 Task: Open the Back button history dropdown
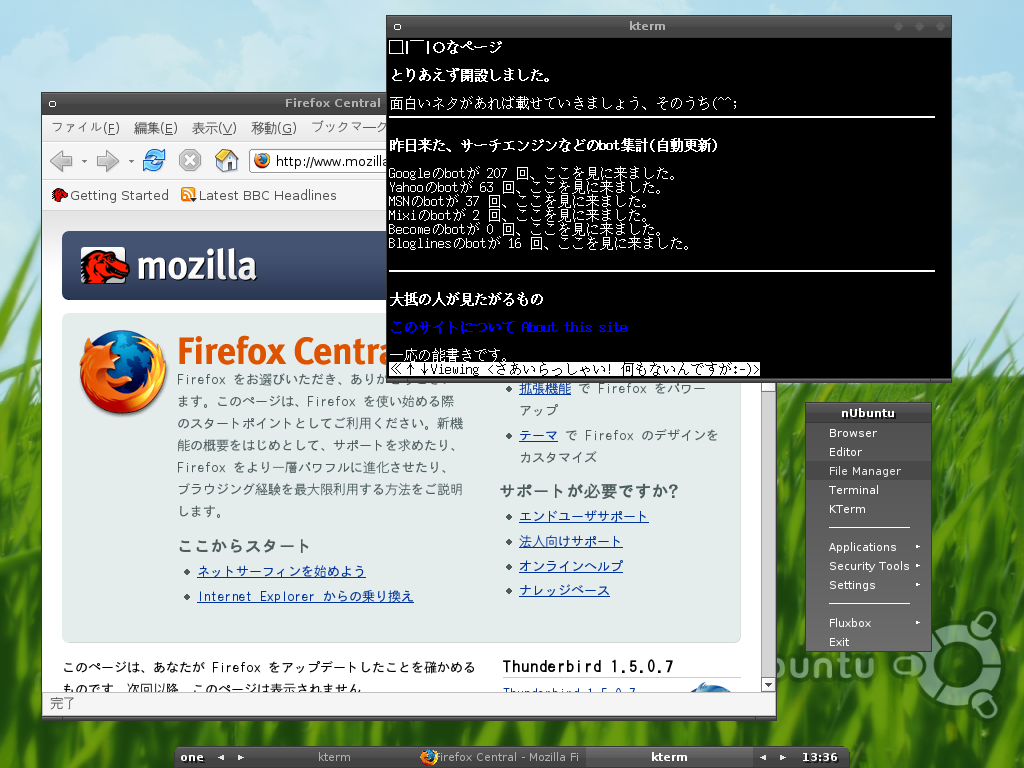click(x=84, y=161)
